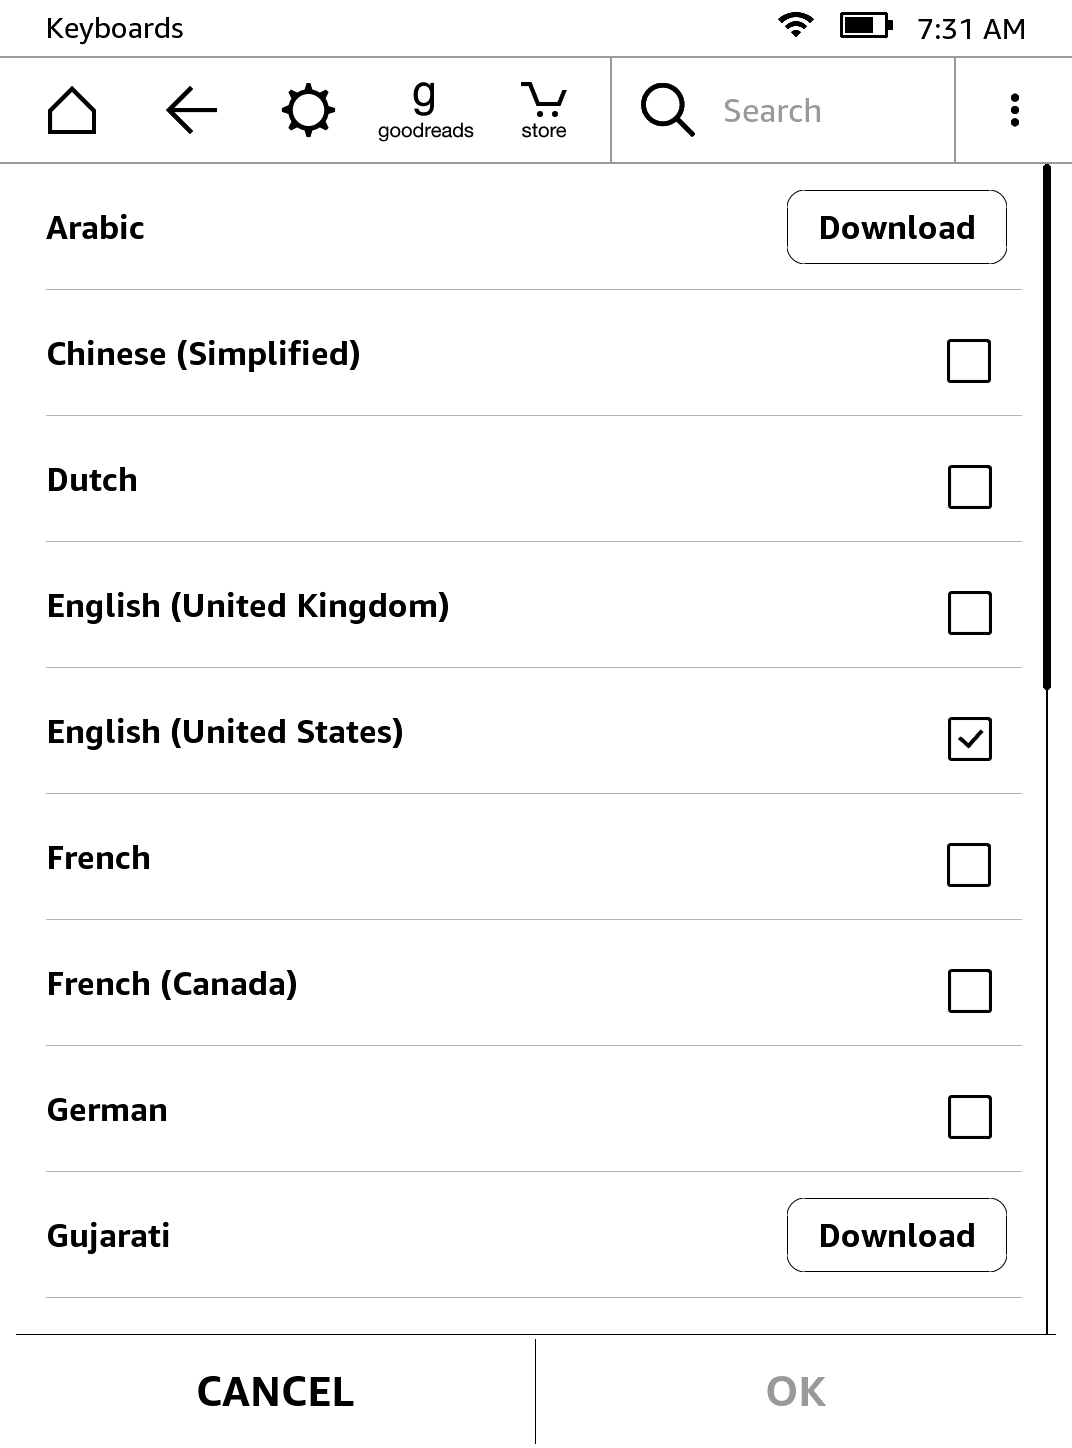Open the three-dot overflow menu
Viewport: 1072px width, 1448px height.
click(1014, 110)
